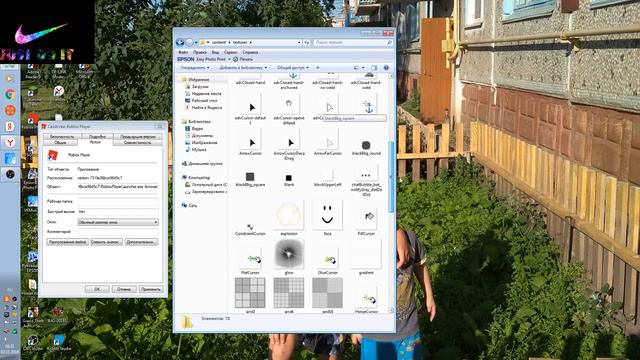Image resolution: width=640 pixels, height=360 pixels.
Task: Click the Дополнительно button
Action: [141, 242]
